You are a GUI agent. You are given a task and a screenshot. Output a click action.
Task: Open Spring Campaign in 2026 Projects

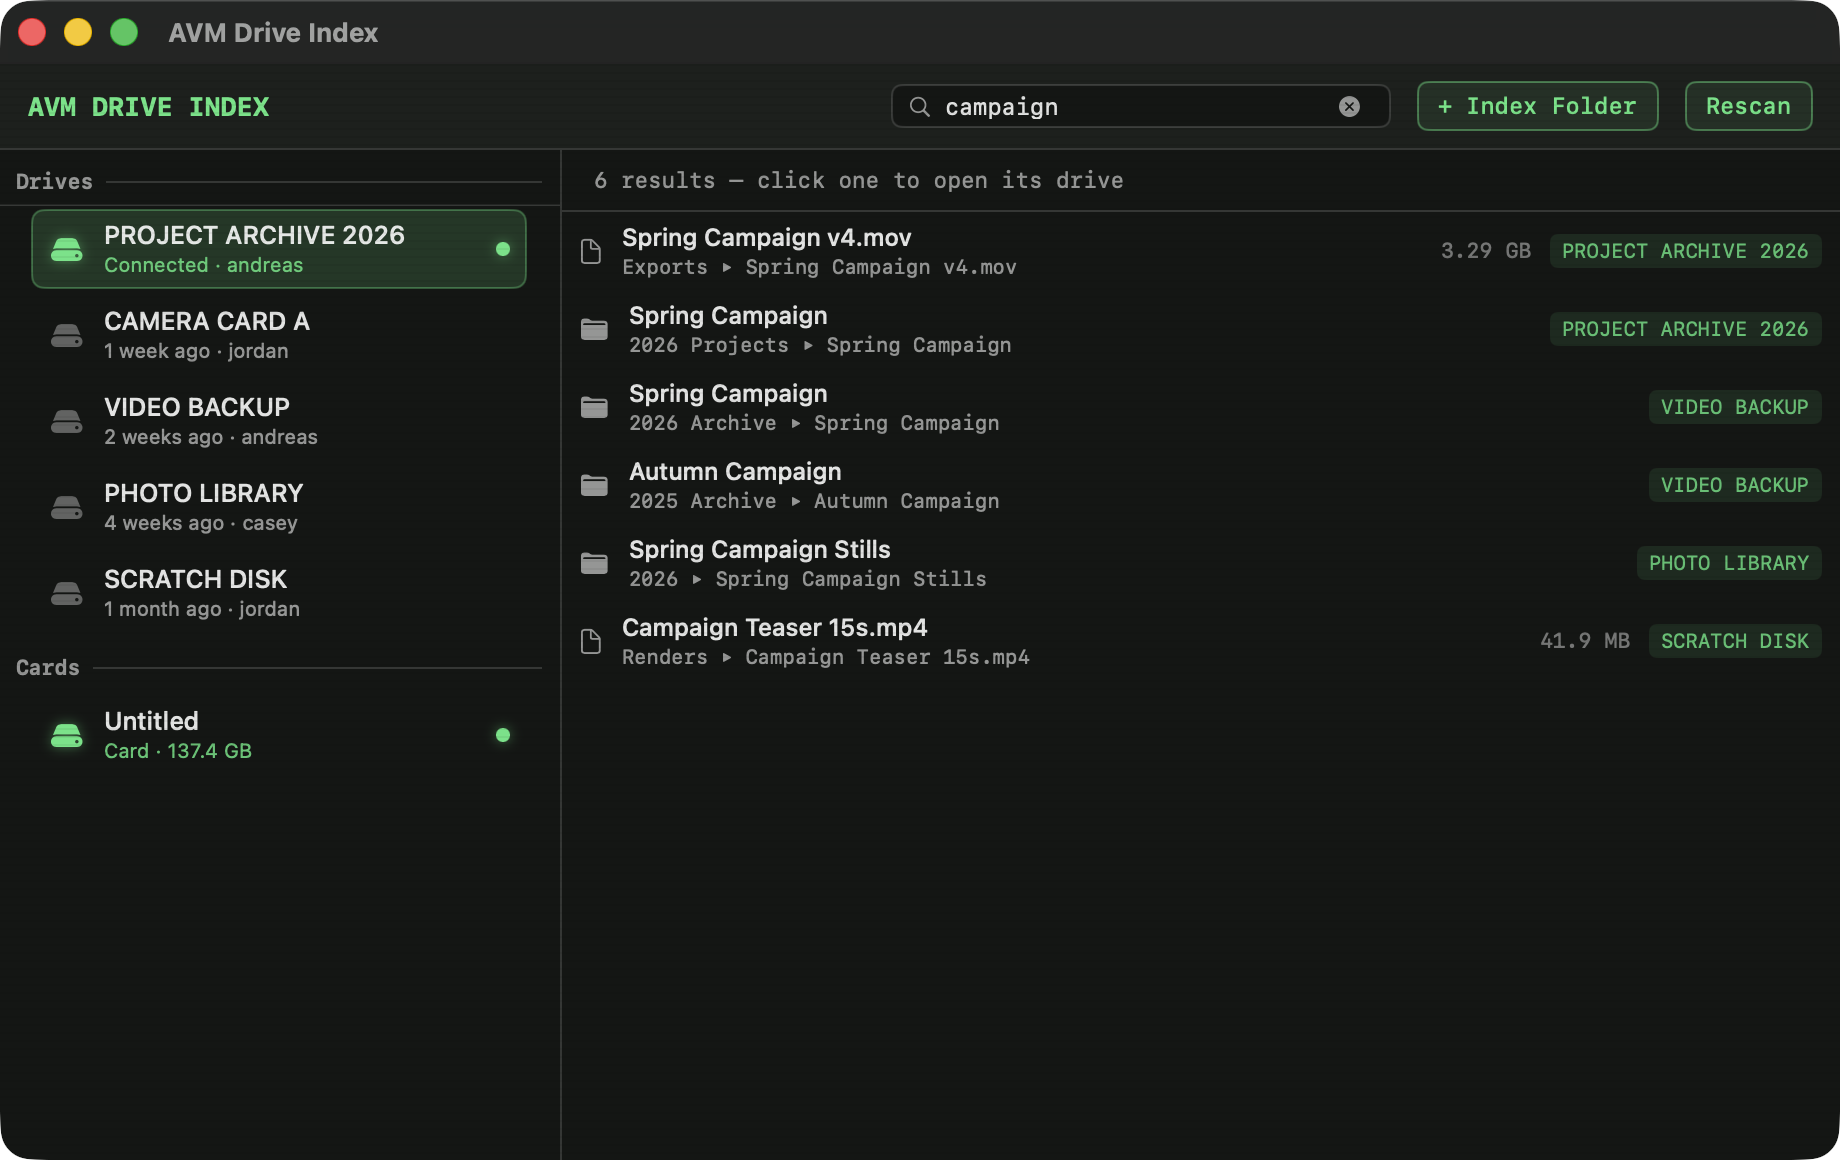[1200, 329]
